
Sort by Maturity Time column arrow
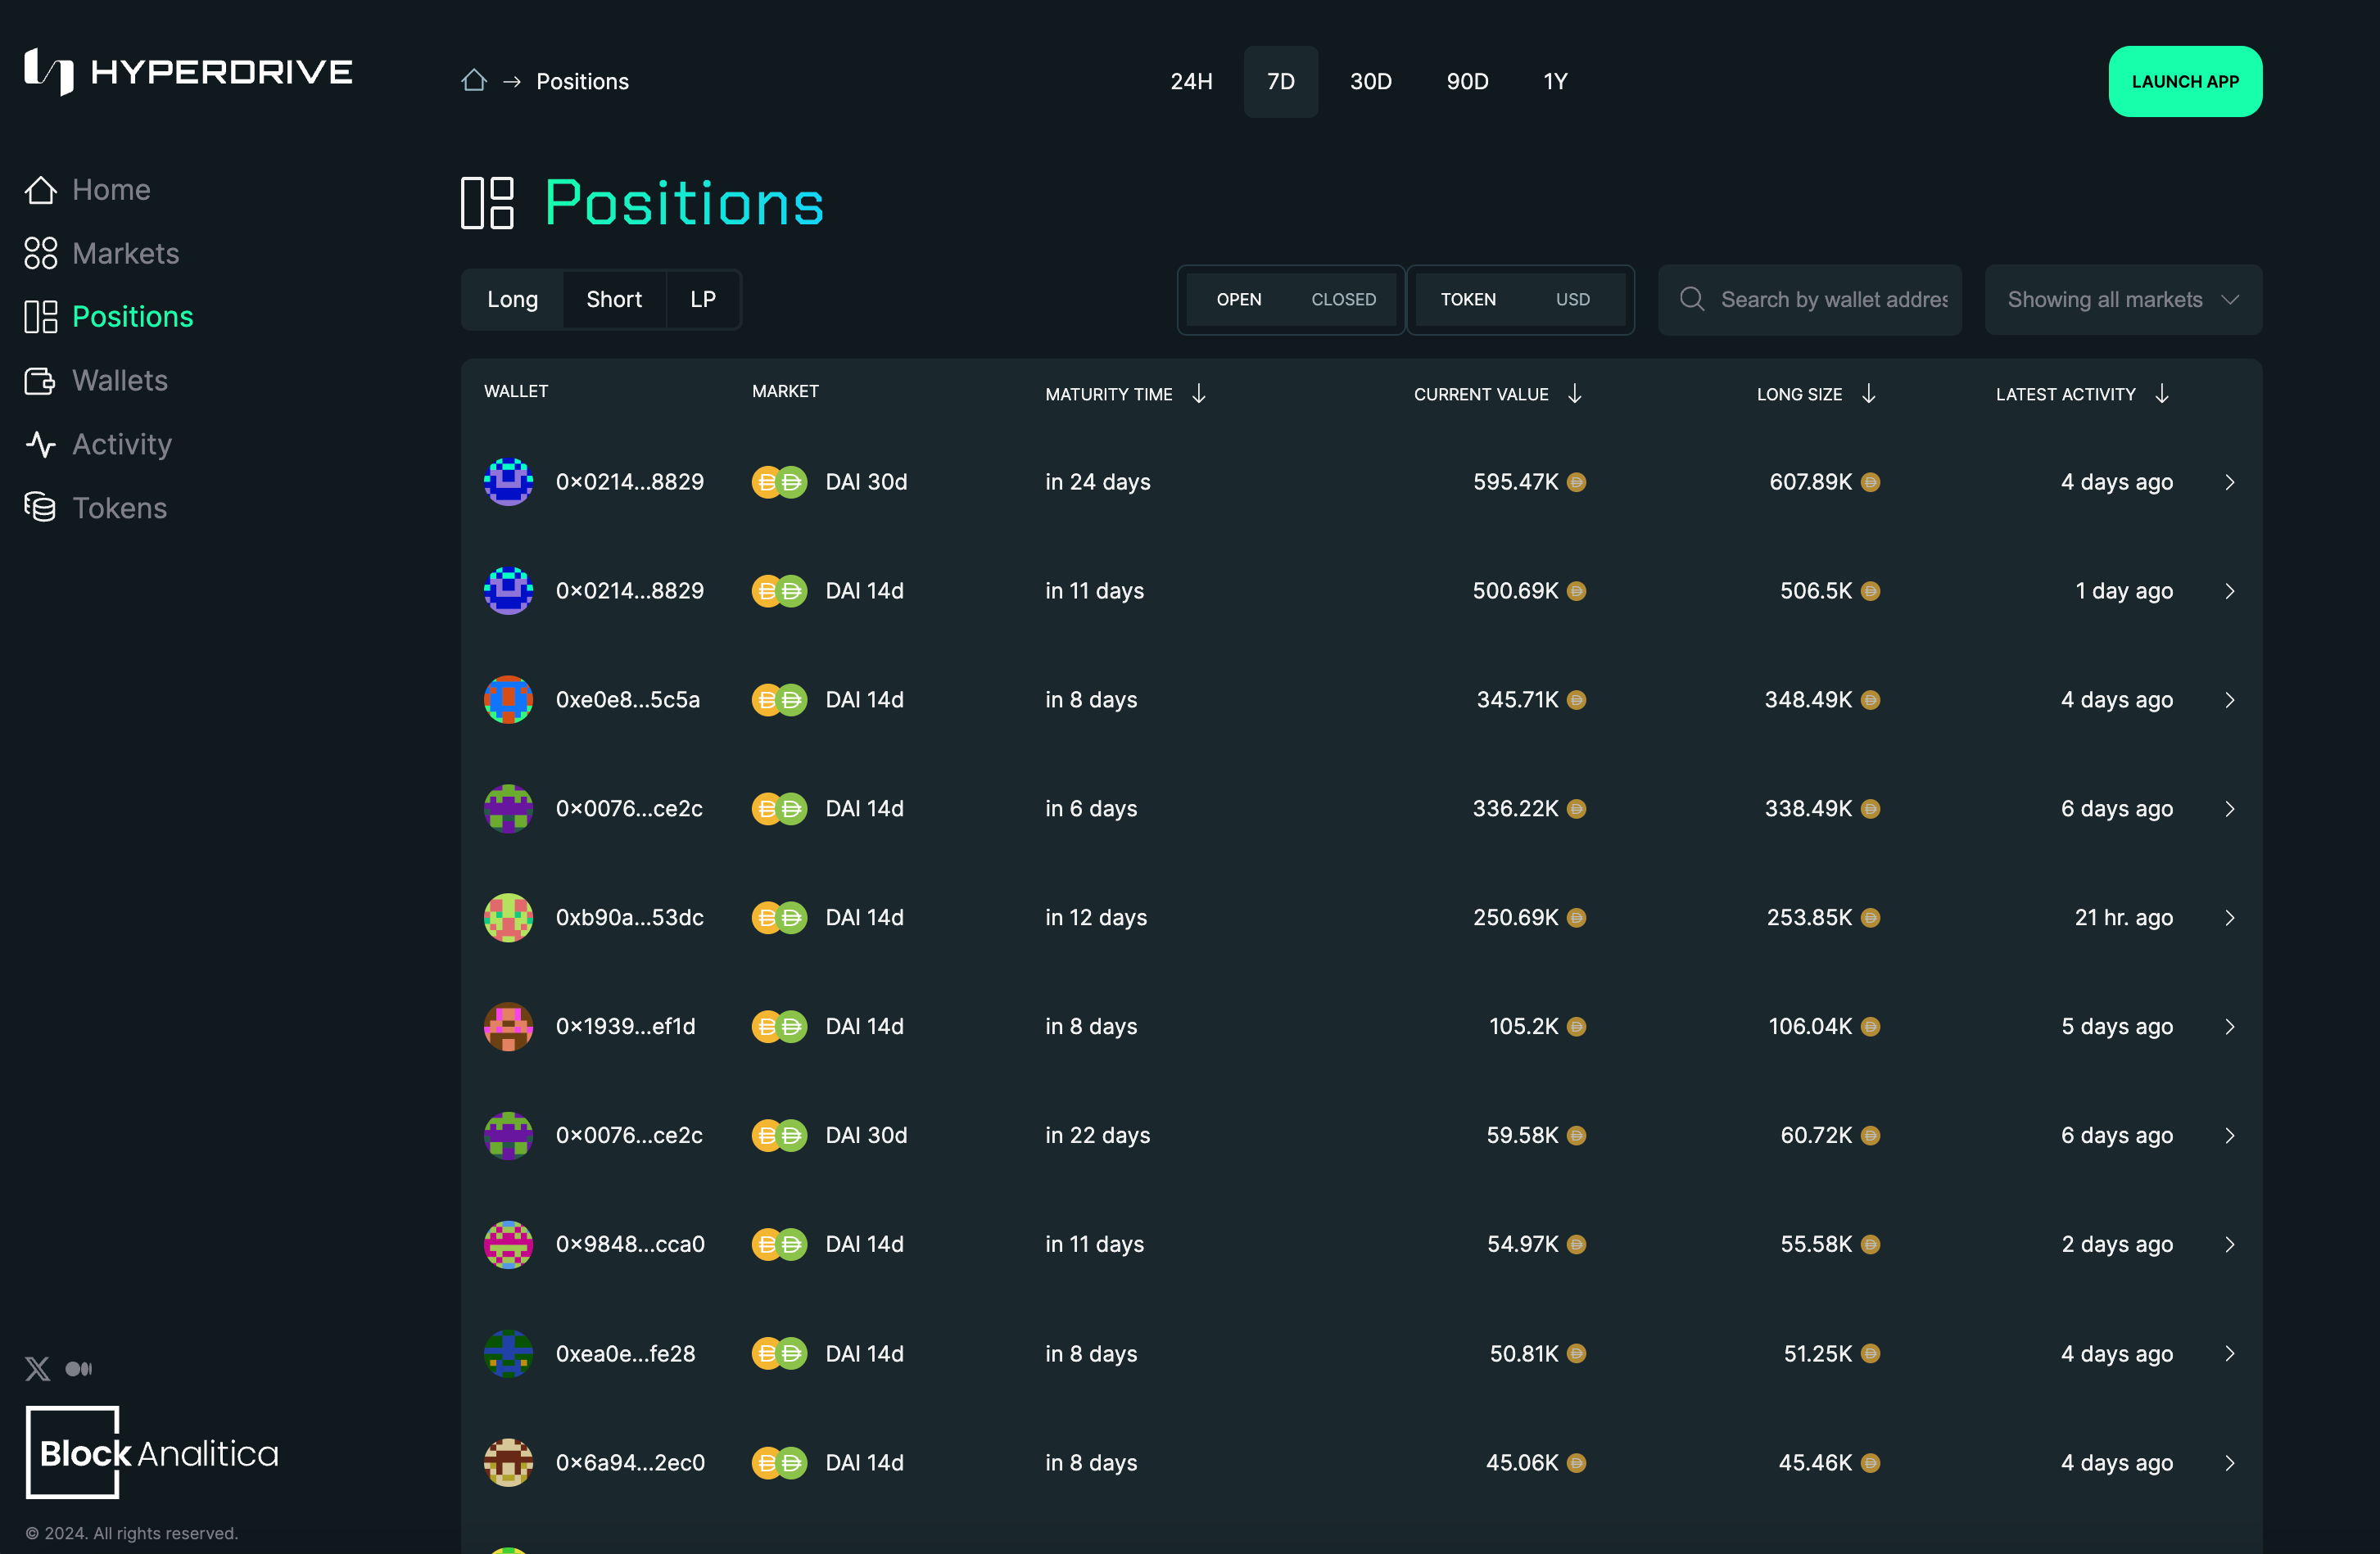(x=1198, y=394)
